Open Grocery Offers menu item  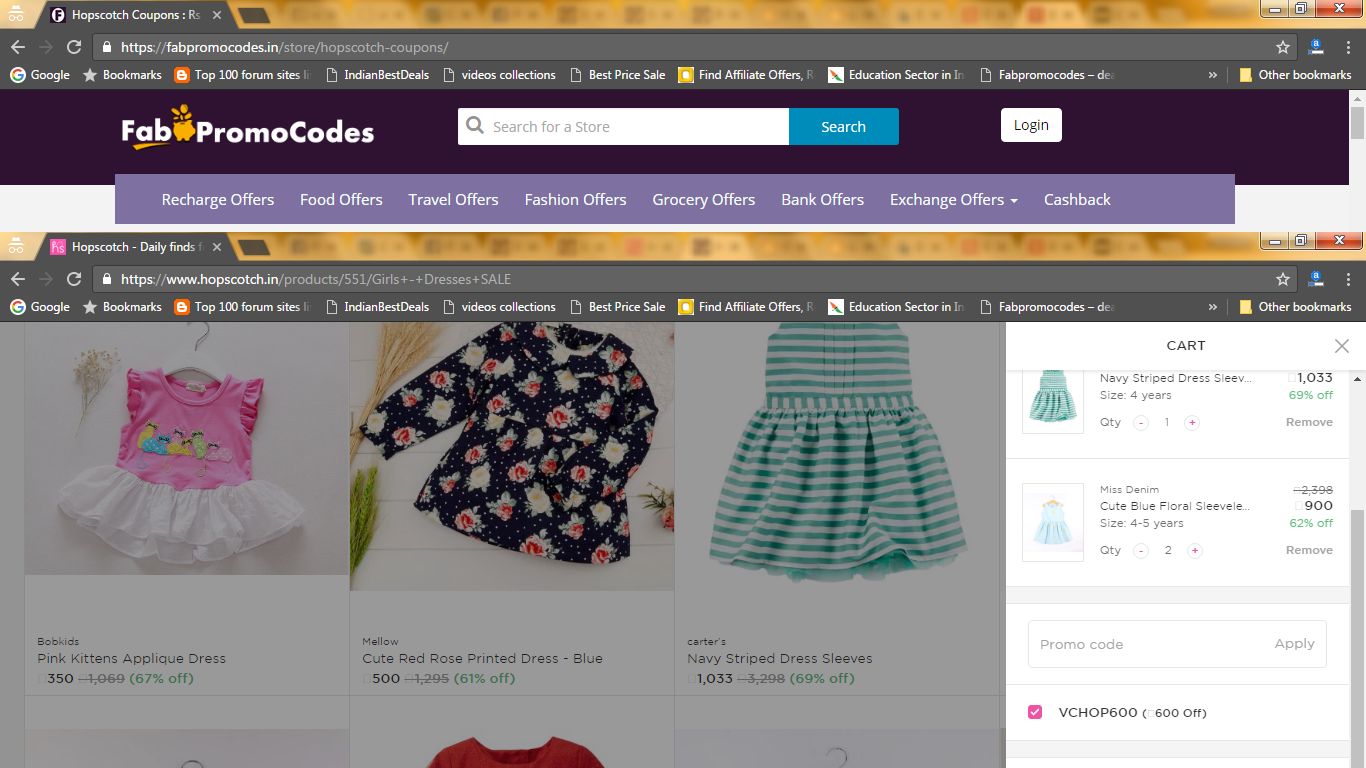pos(704,199)
